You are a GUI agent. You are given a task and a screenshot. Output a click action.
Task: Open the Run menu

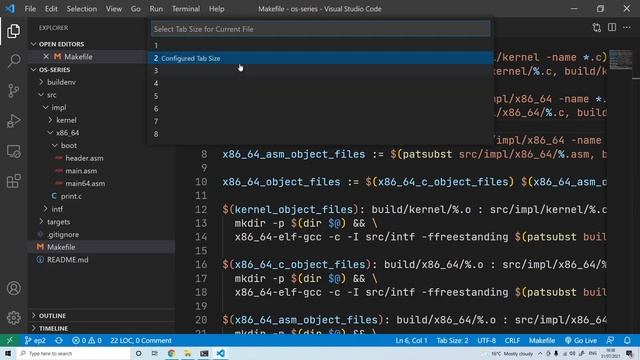(x=156, y=9)
